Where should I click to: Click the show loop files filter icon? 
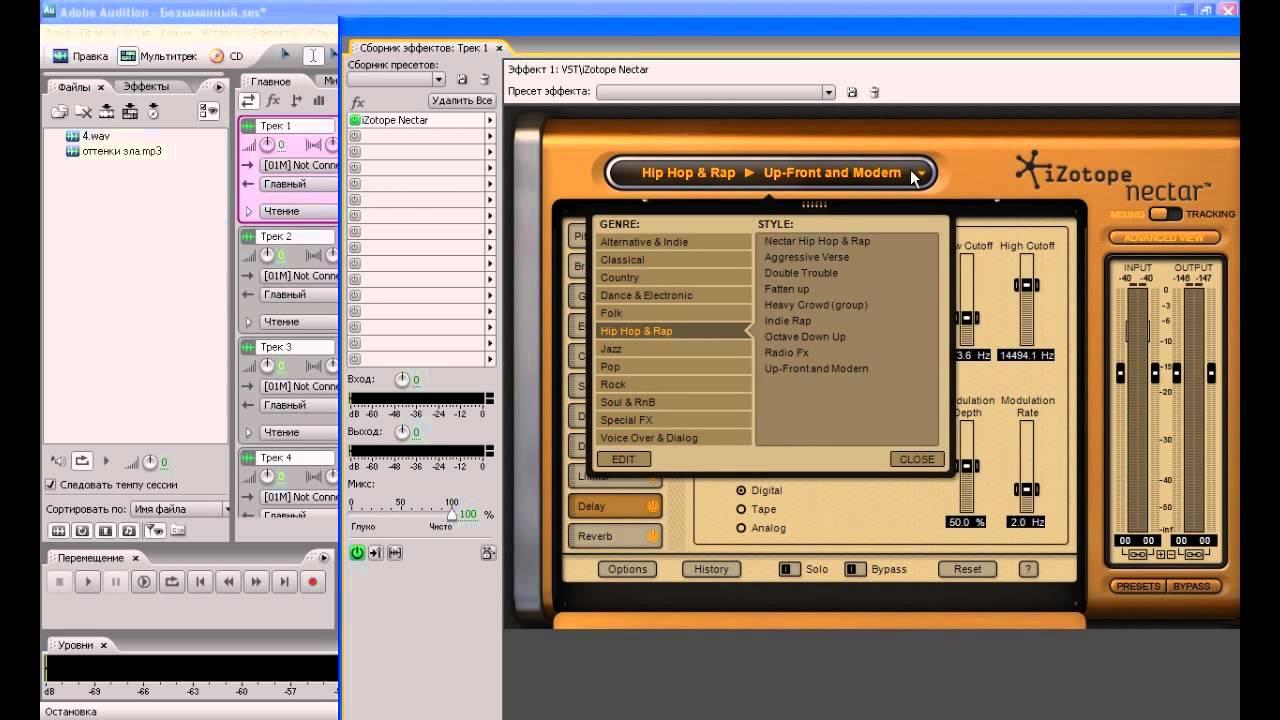point(82,531)
